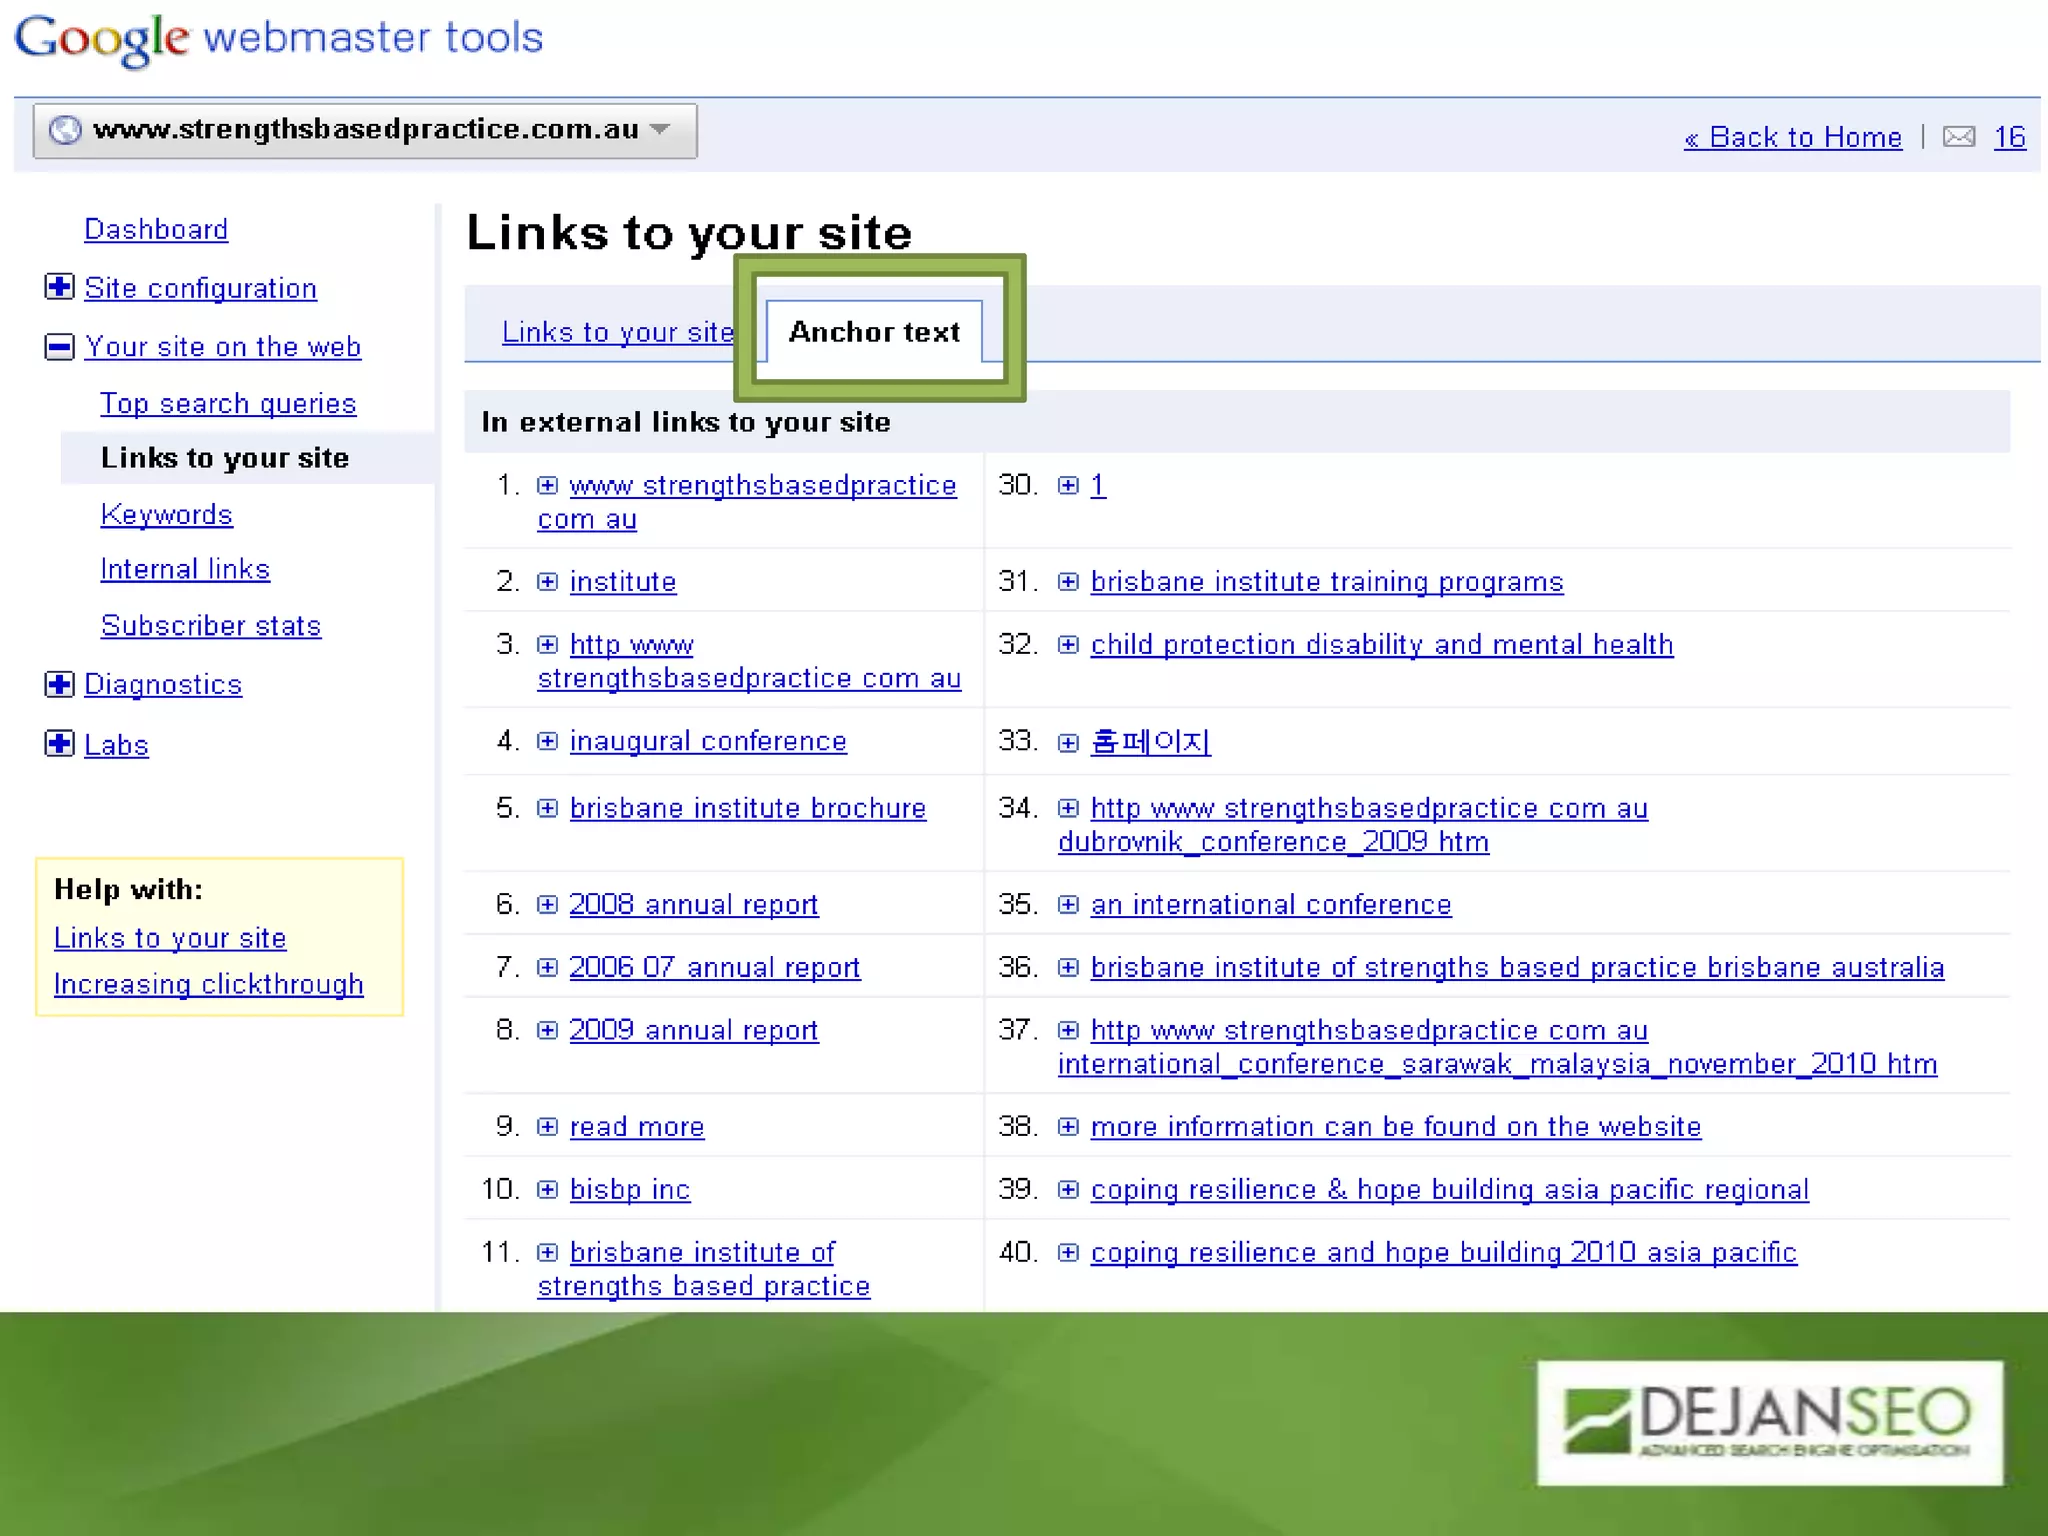The image size is (2048, 1536).
Task: Expand plus icon beside 'institute' anchor
Action: tap(547, 582)
